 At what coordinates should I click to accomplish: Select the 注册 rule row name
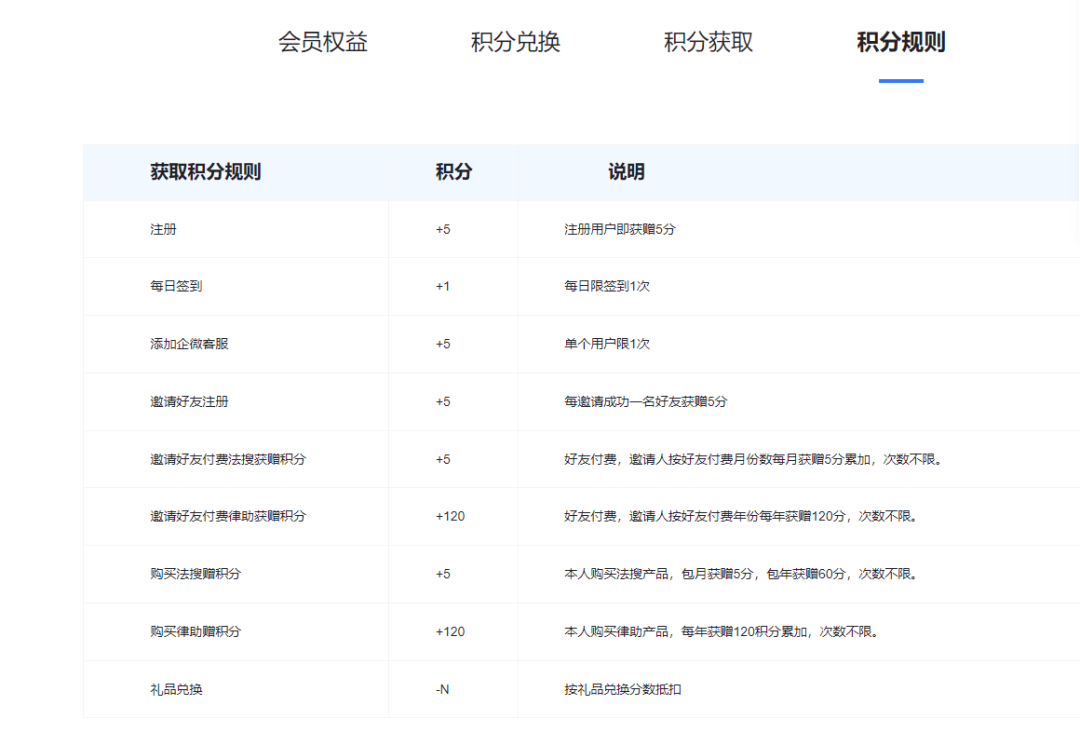click(163, 229)
